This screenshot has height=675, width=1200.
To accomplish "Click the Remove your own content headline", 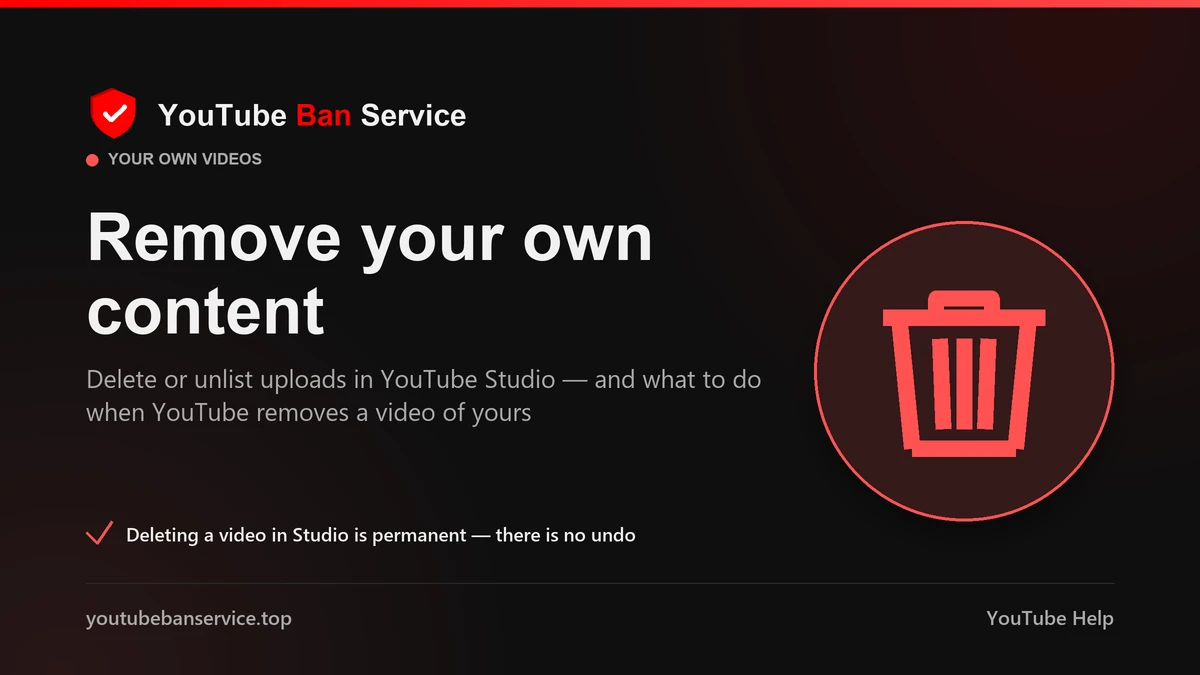I will coord(370,273).
